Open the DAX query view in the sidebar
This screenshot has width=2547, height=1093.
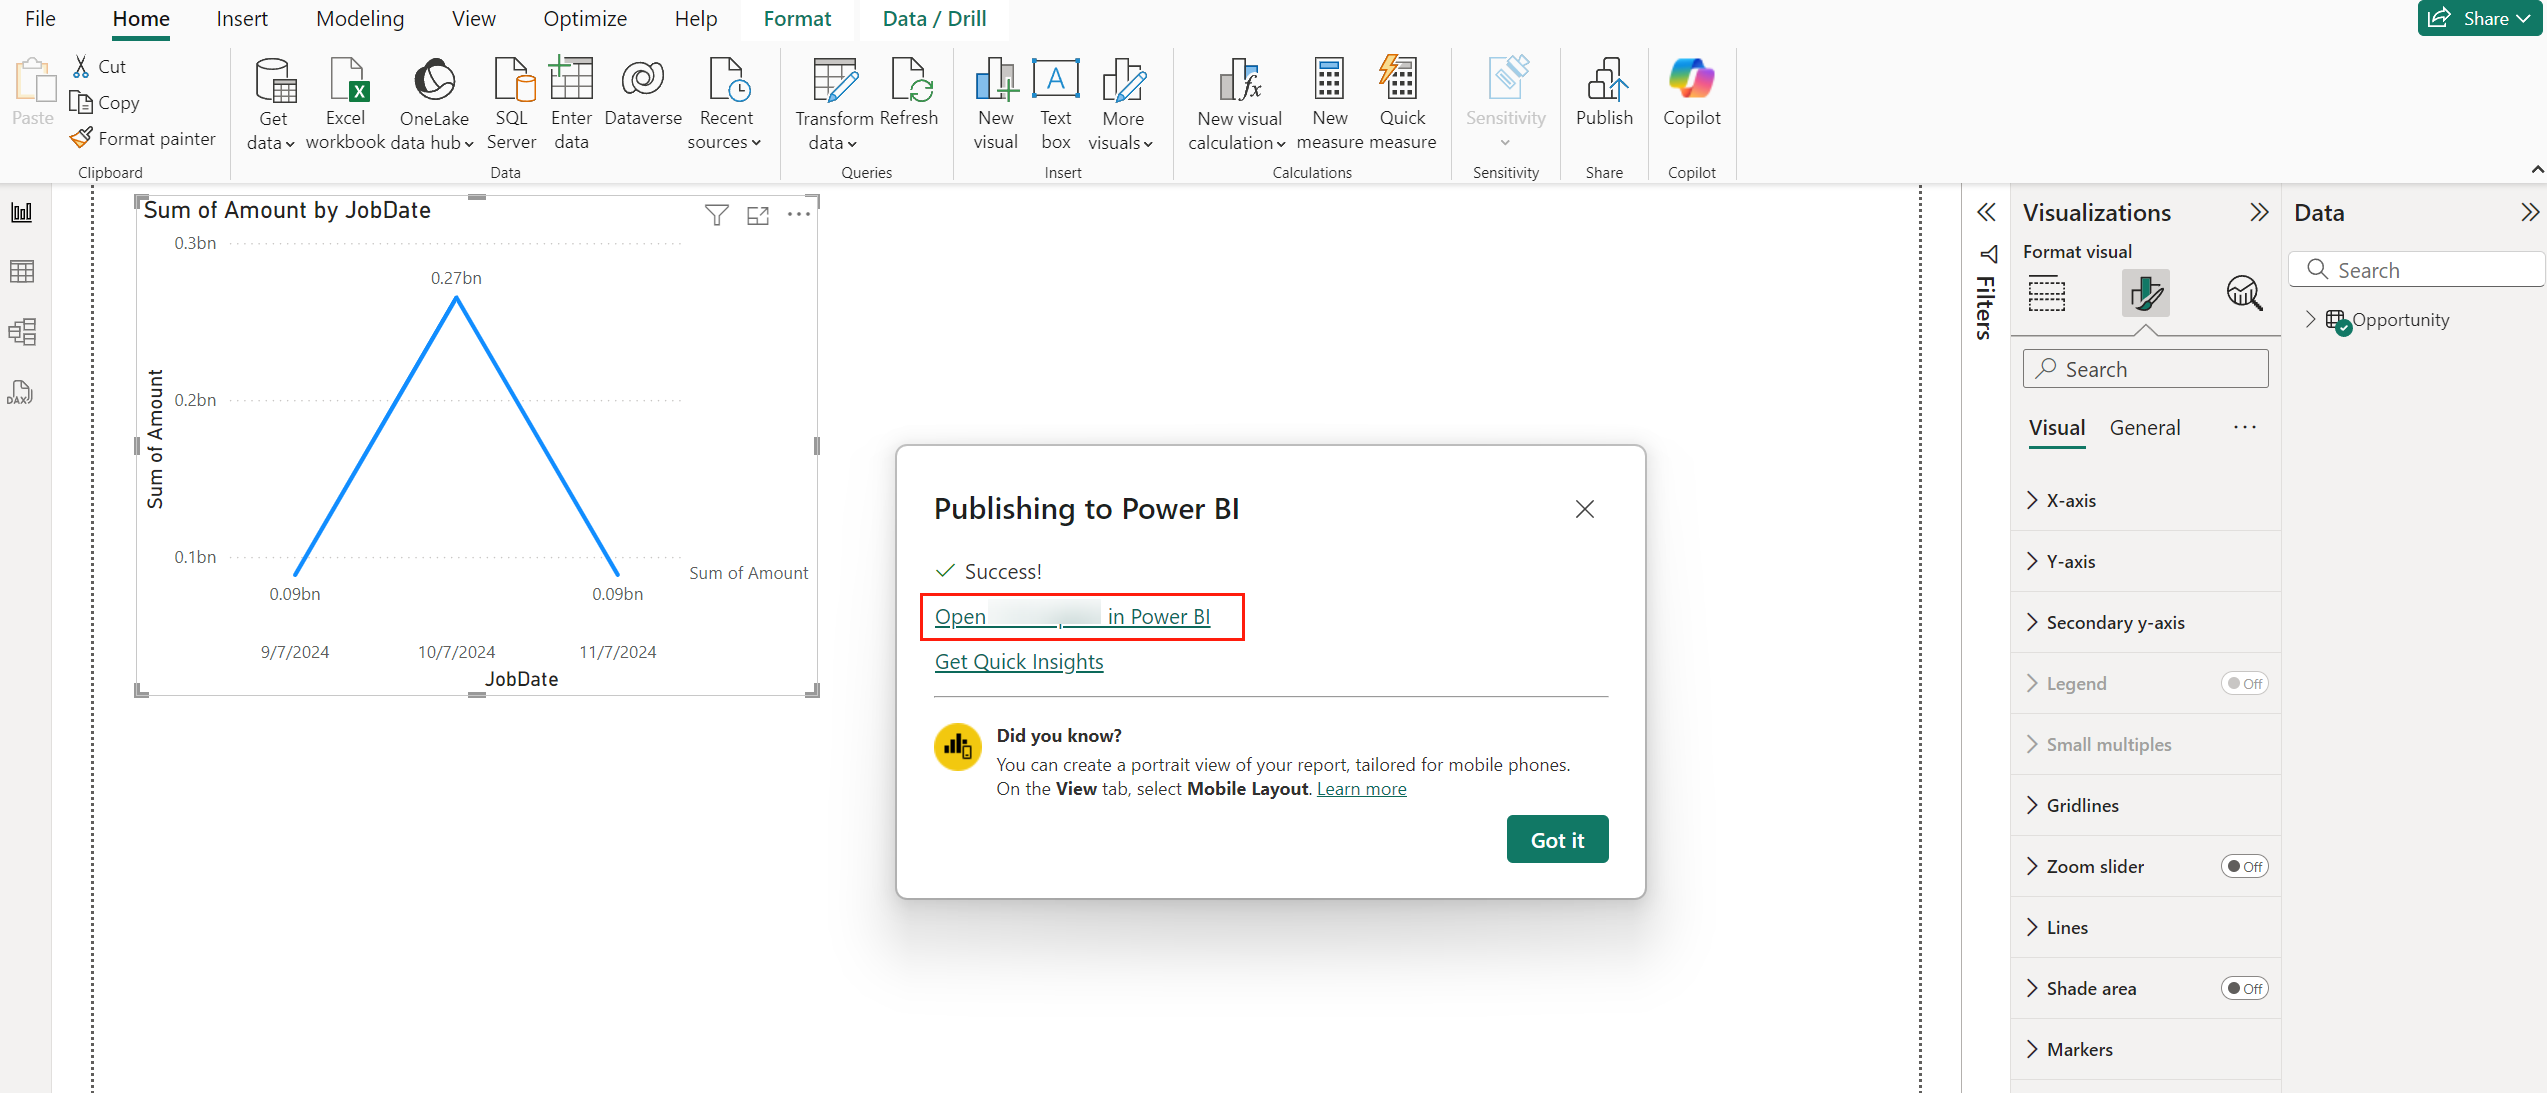point(22,392)
